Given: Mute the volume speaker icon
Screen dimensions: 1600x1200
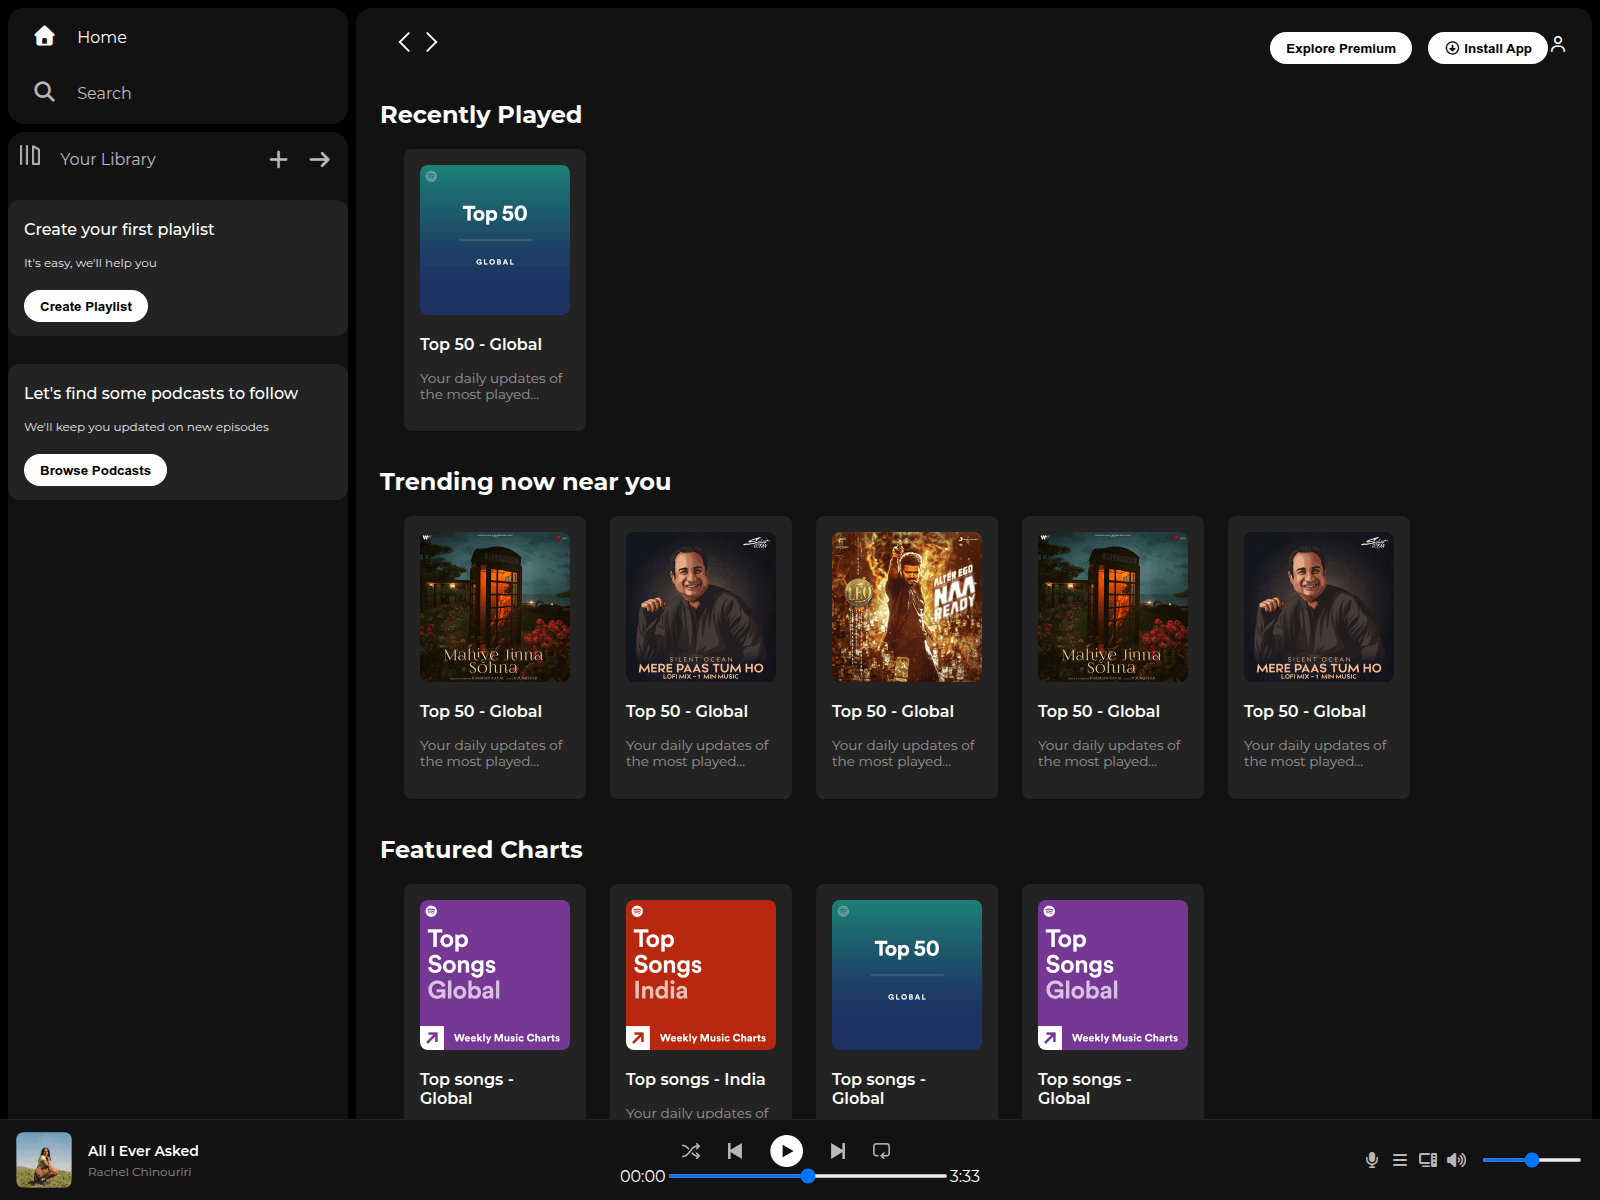Looking at the screenshot, I should (x=1457, y=1160).
